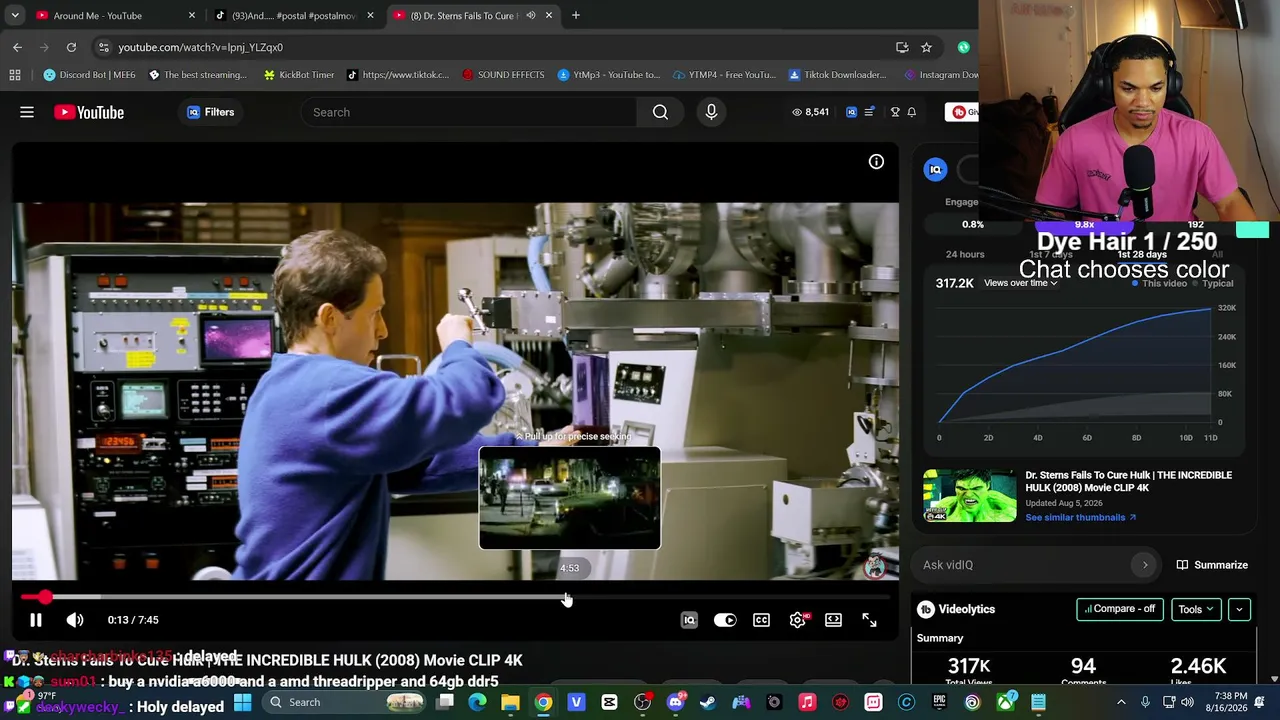The width and height of the screenshot is (1280, 720).
Task: Open the Xbox app from the taskbar
Action: pos(1005,702)
